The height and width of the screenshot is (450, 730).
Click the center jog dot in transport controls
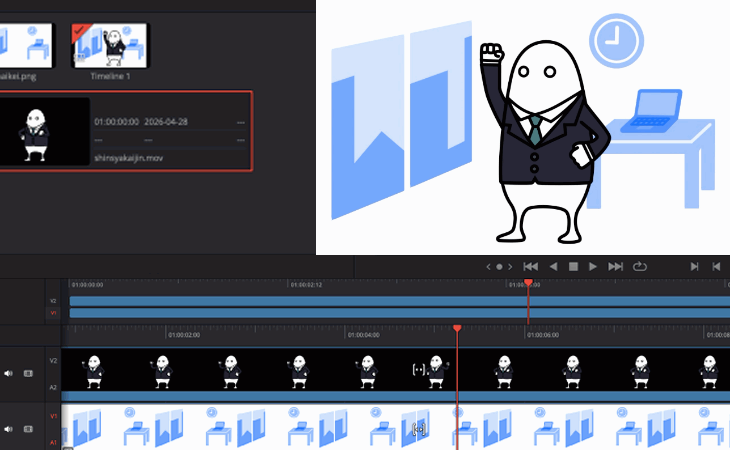499,267
